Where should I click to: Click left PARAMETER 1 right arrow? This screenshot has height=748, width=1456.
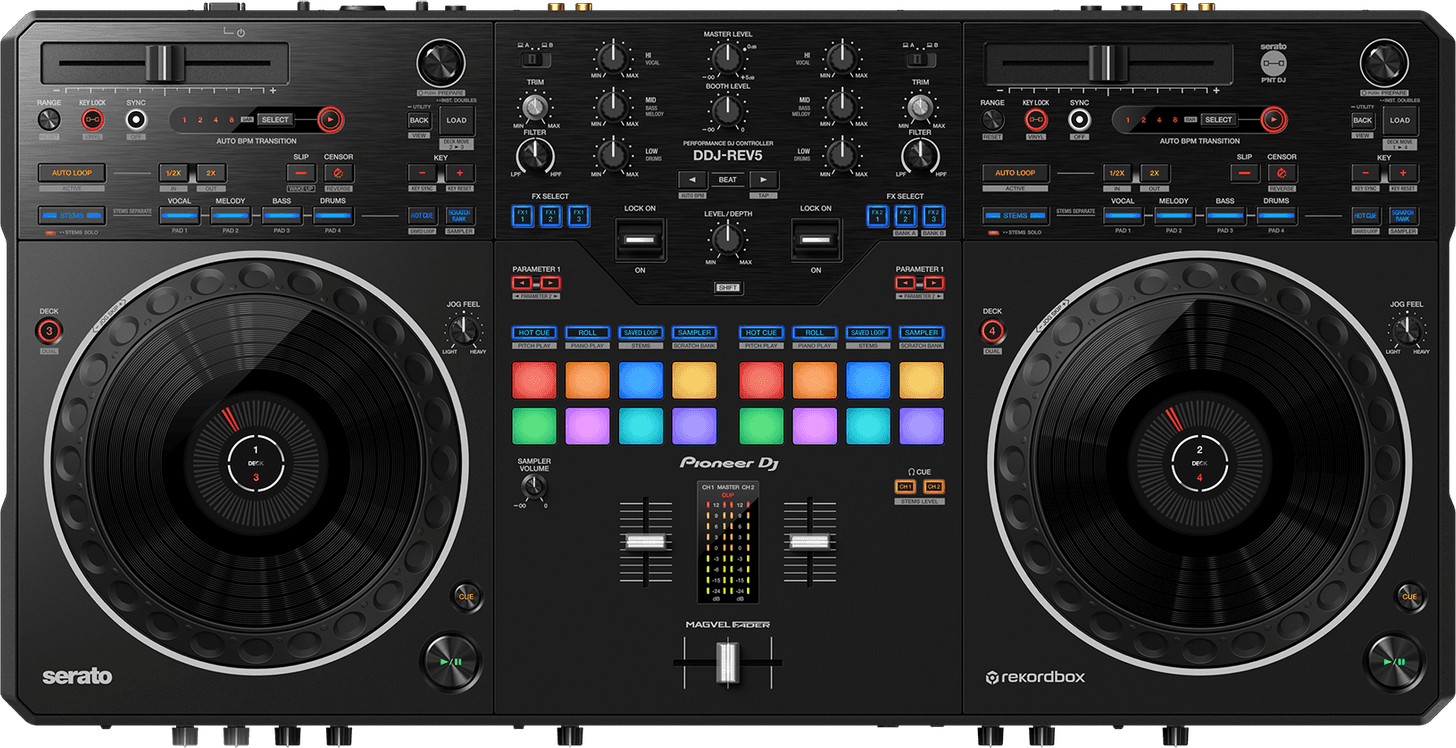point(550,284)
